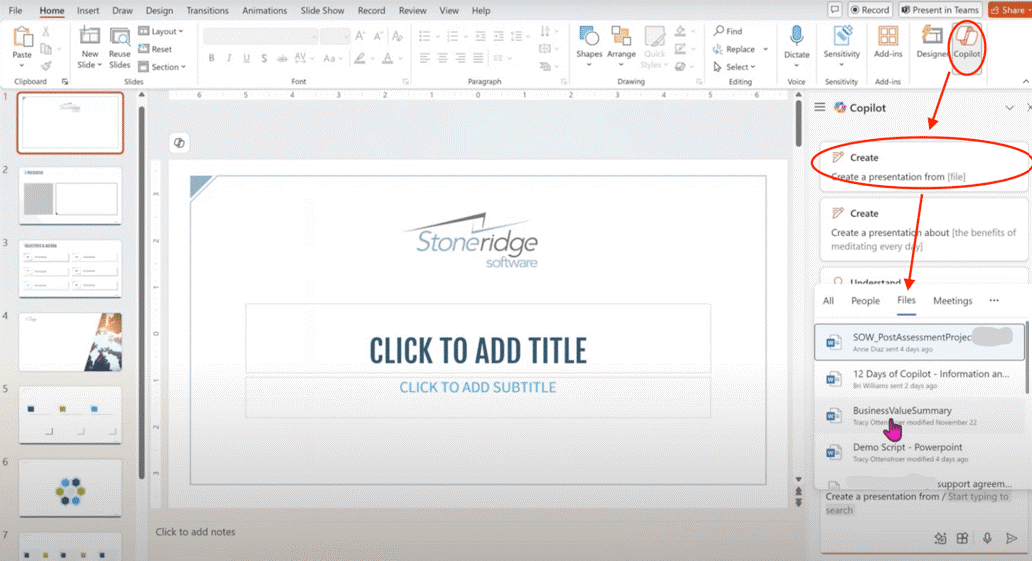1032x561 pixels.
Task: Choose the BusinessValueSummary file
Action: click(x=920, y=415)
